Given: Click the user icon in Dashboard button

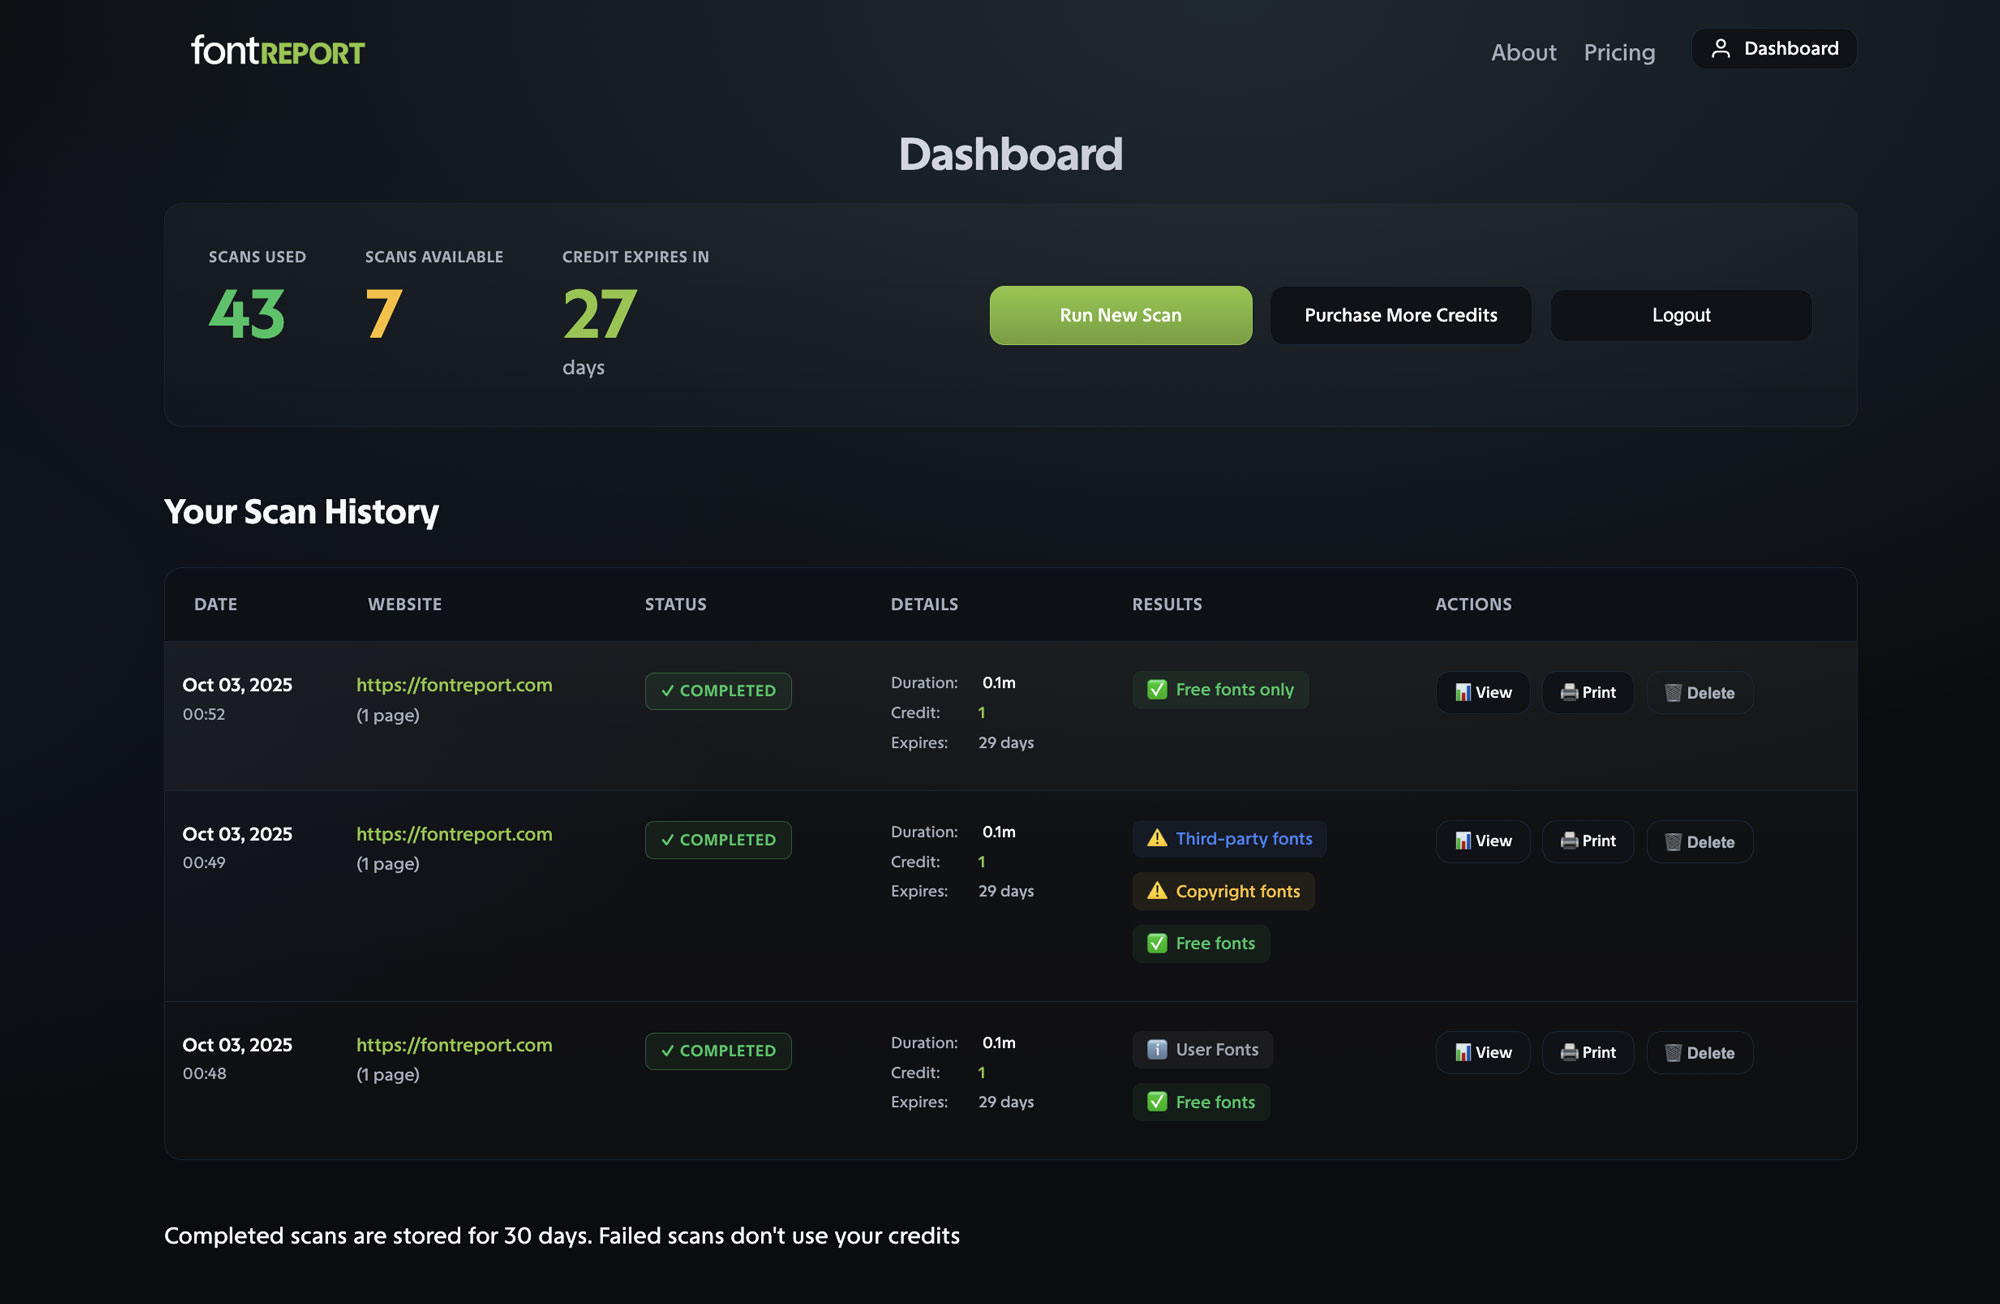Looking at the screenshot, I should point(1720,49).
